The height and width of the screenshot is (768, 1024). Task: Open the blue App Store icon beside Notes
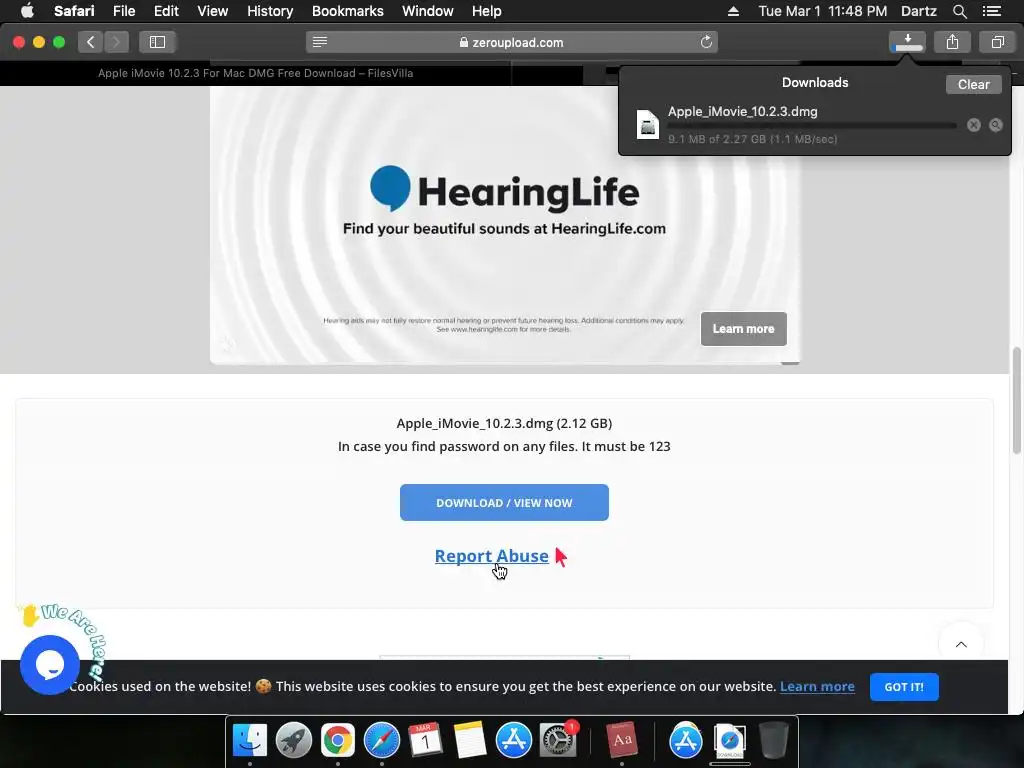[x=513, y=741]
